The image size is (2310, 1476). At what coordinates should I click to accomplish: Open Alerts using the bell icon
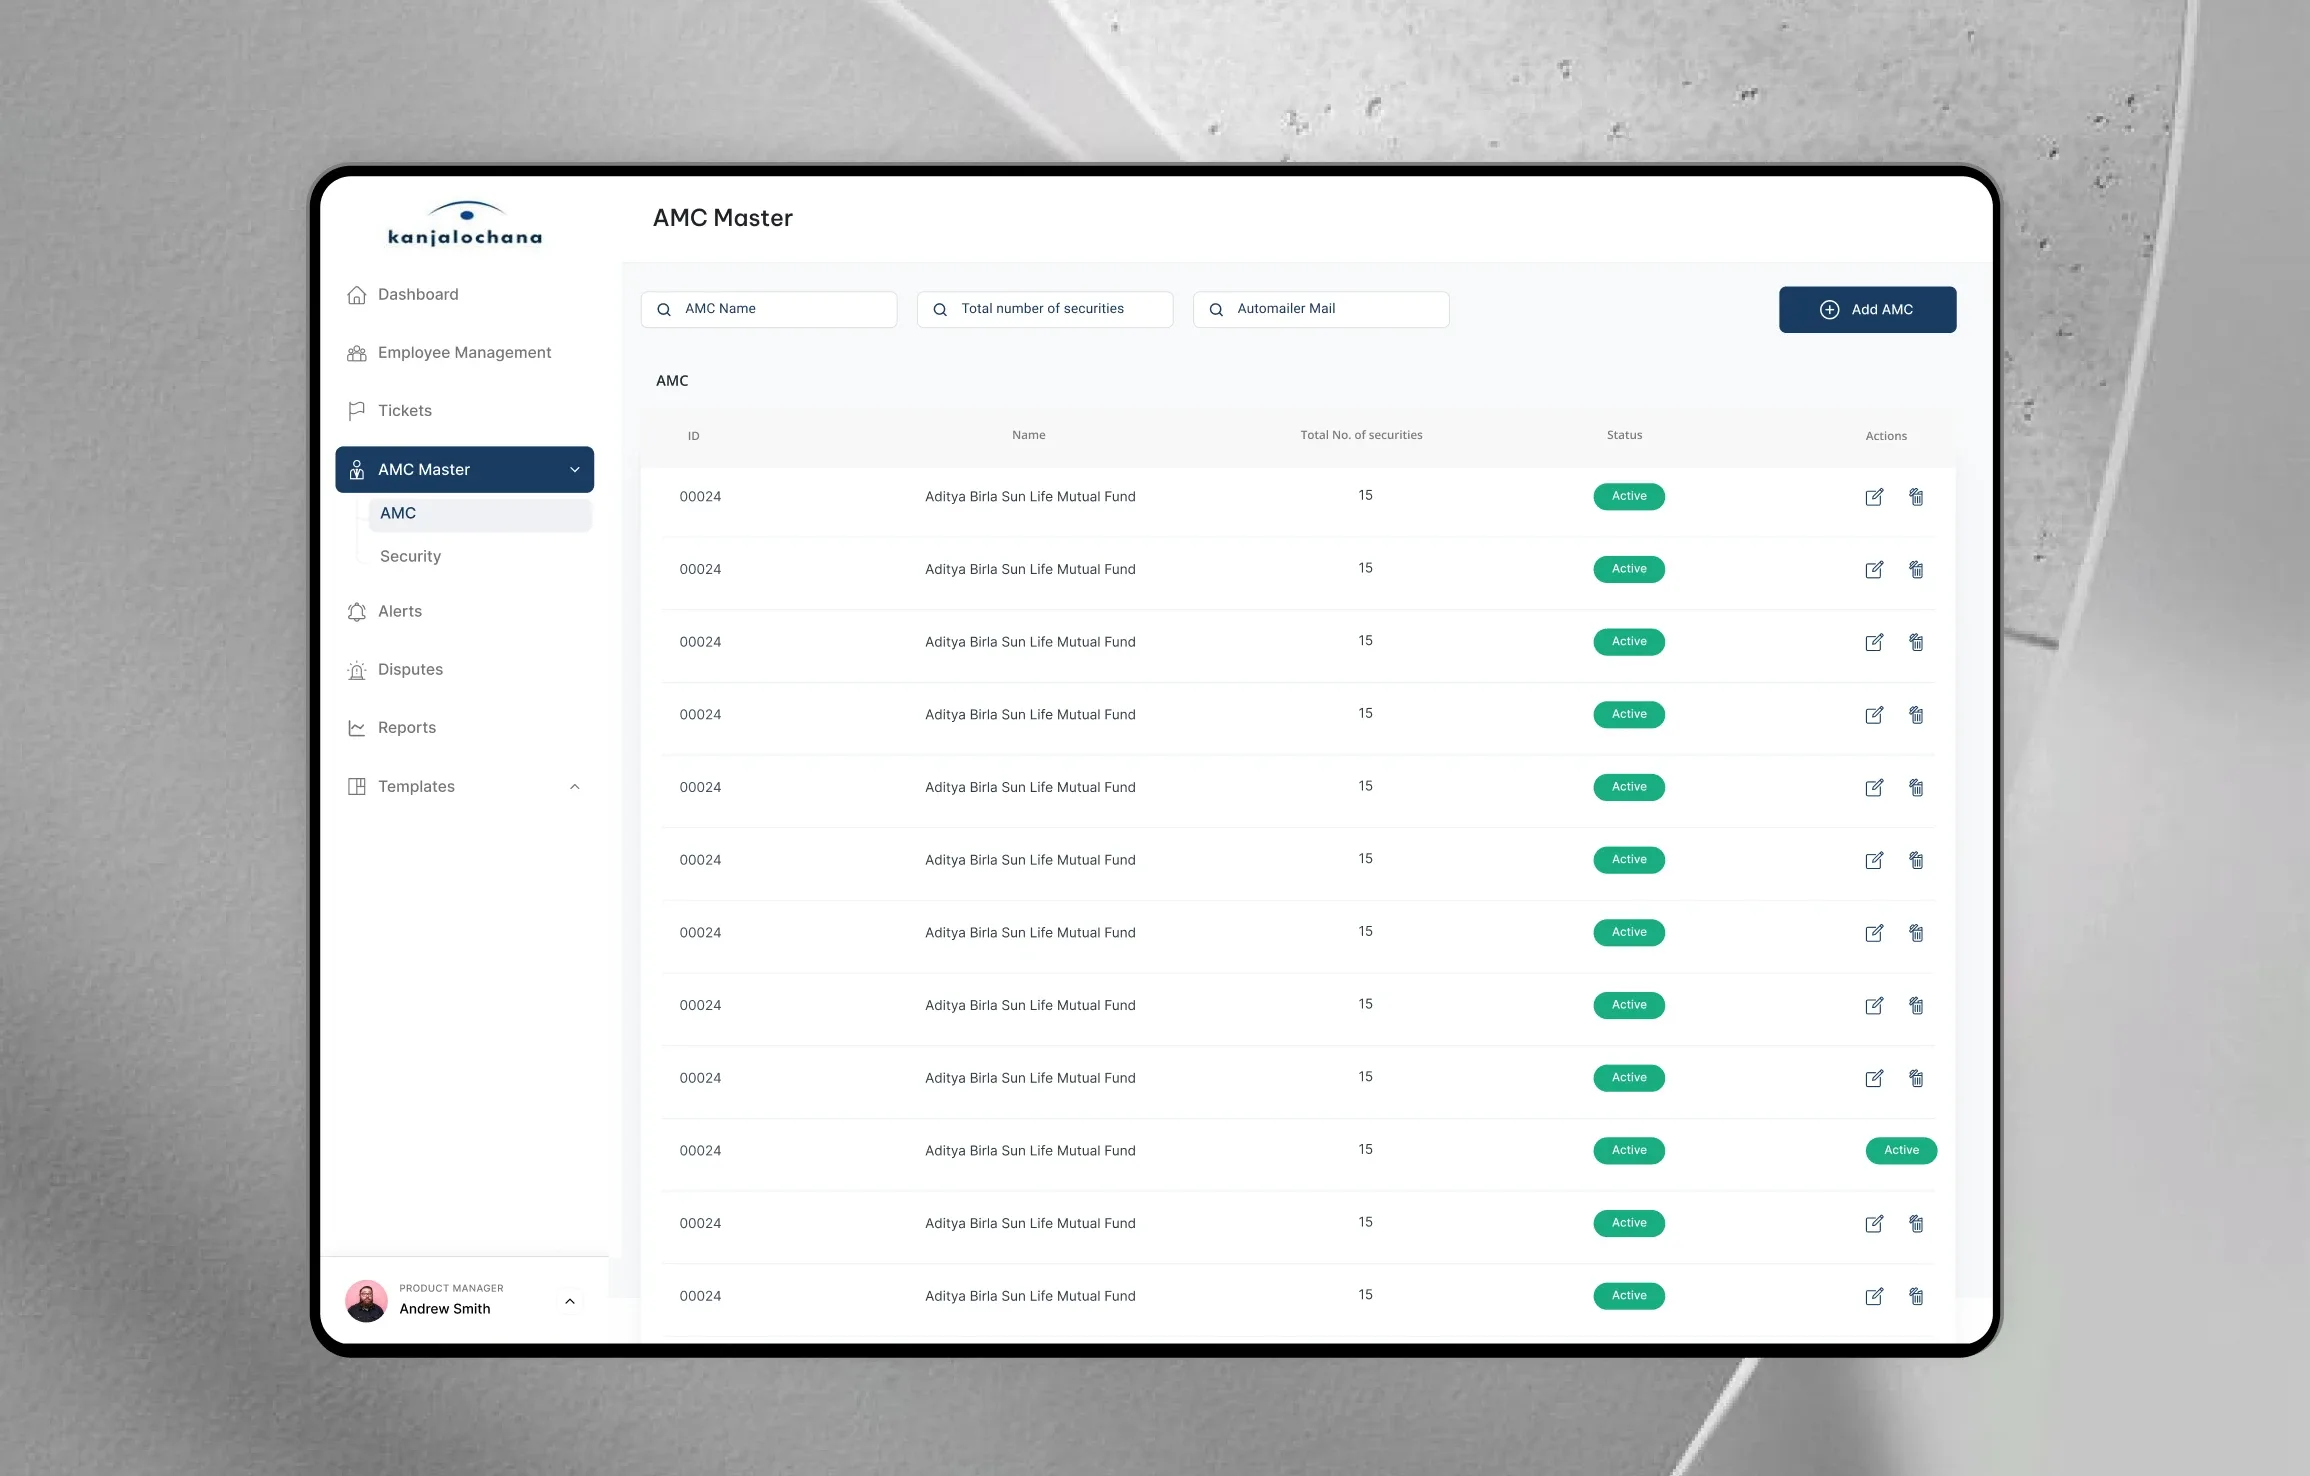(356, 612)
